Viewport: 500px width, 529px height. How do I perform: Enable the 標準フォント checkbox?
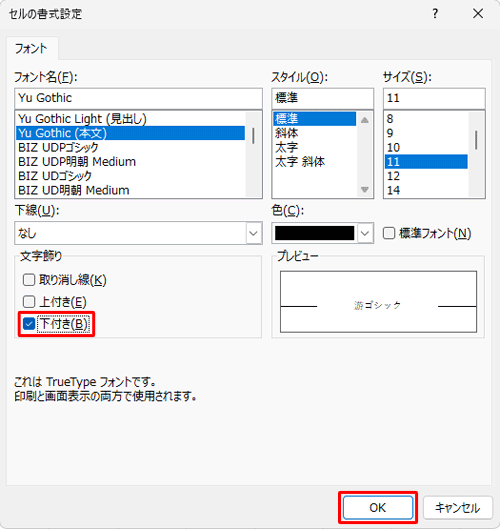pos(389,233)
